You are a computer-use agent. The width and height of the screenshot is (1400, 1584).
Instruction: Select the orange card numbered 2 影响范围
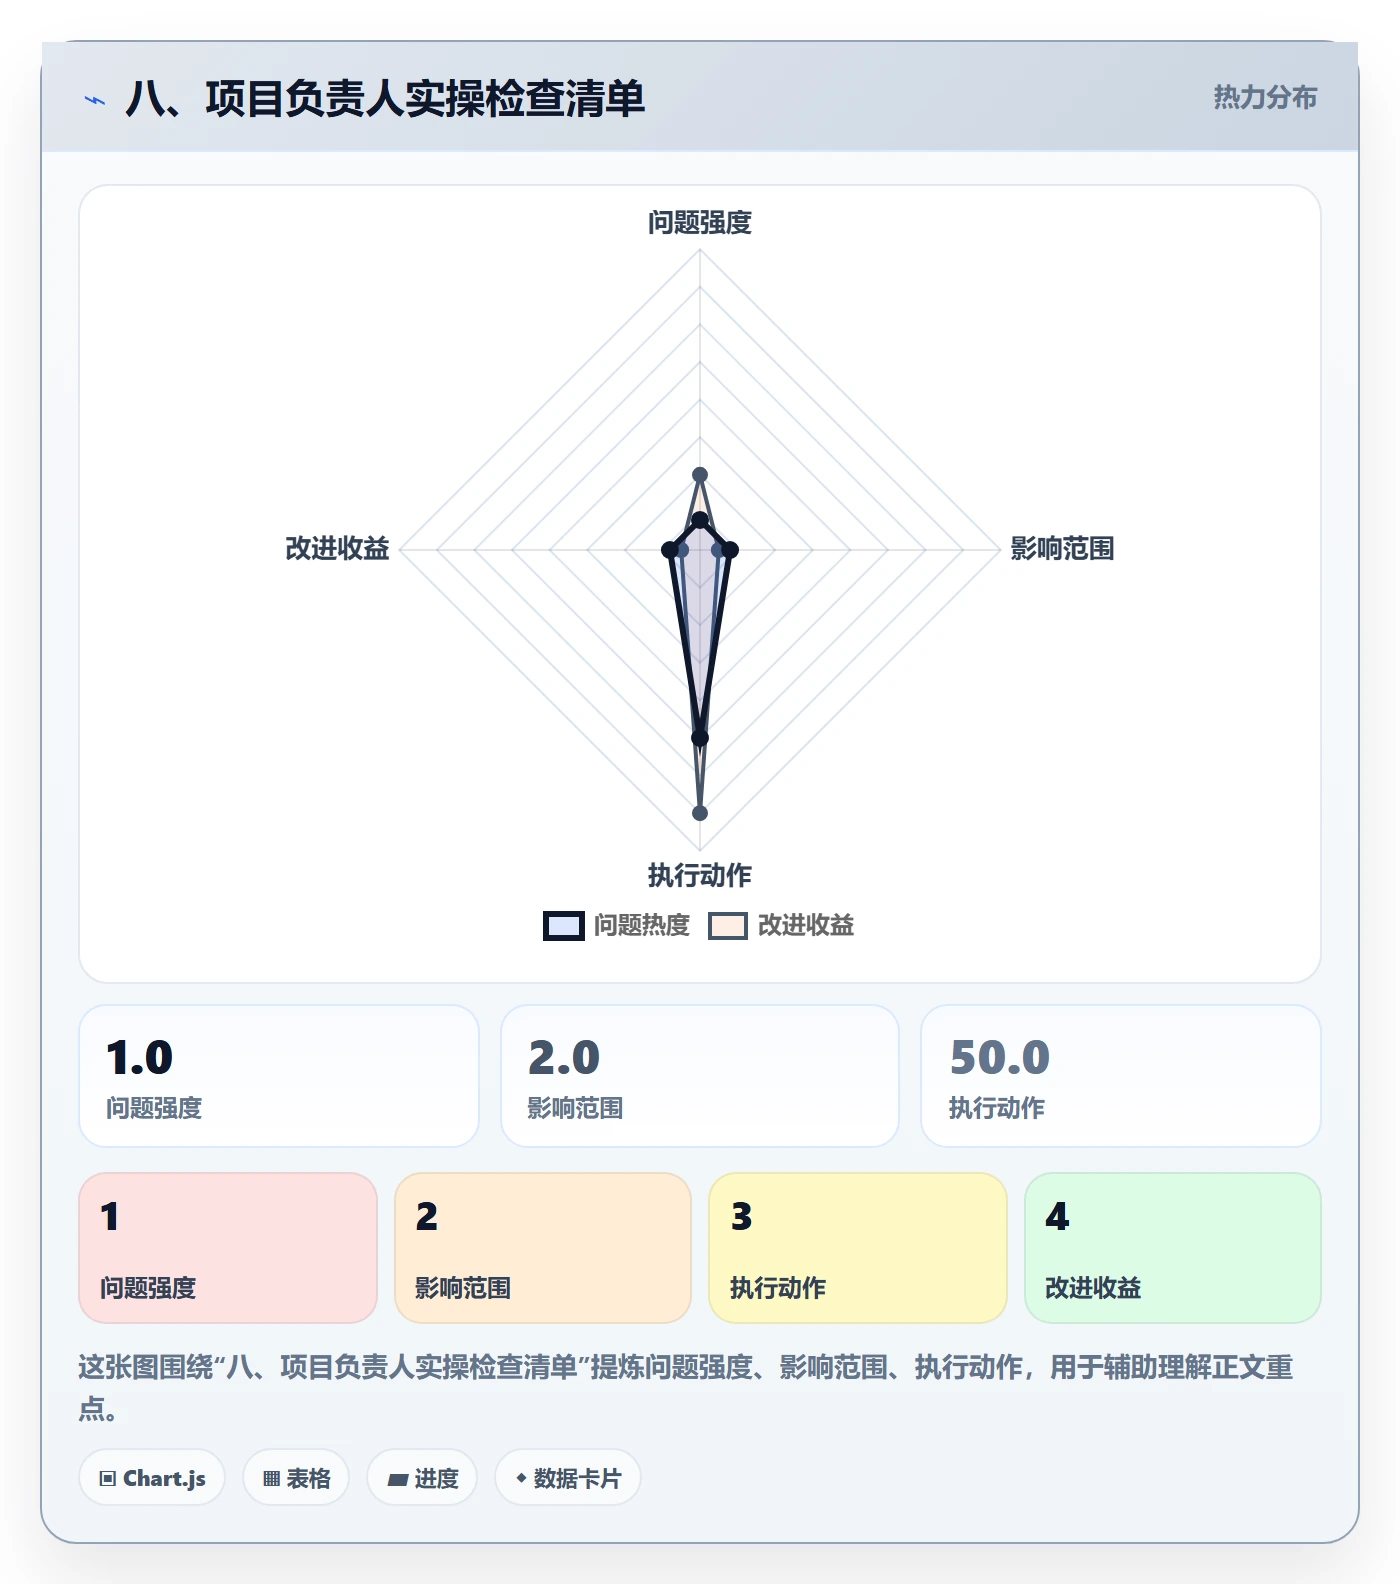tap(543, 1247)
